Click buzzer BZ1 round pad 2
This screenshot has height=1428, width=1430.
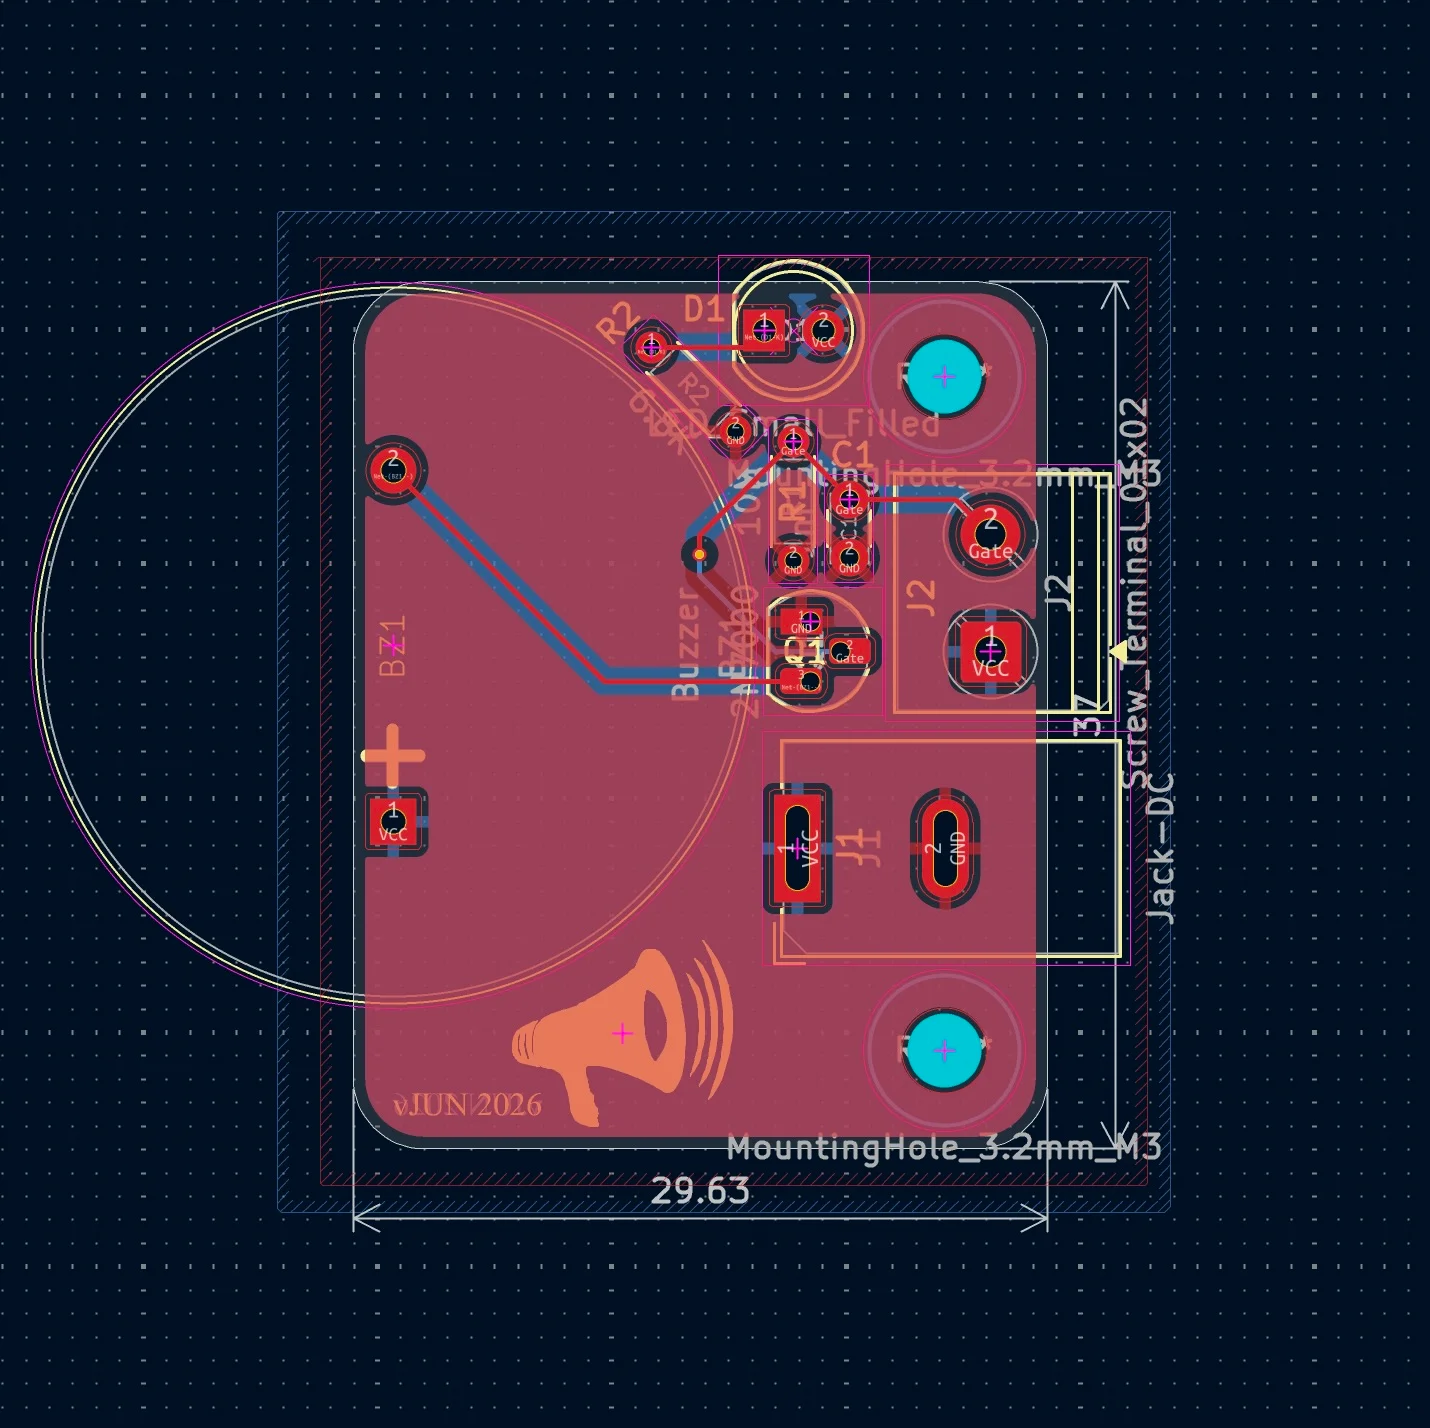pos(393,468)
